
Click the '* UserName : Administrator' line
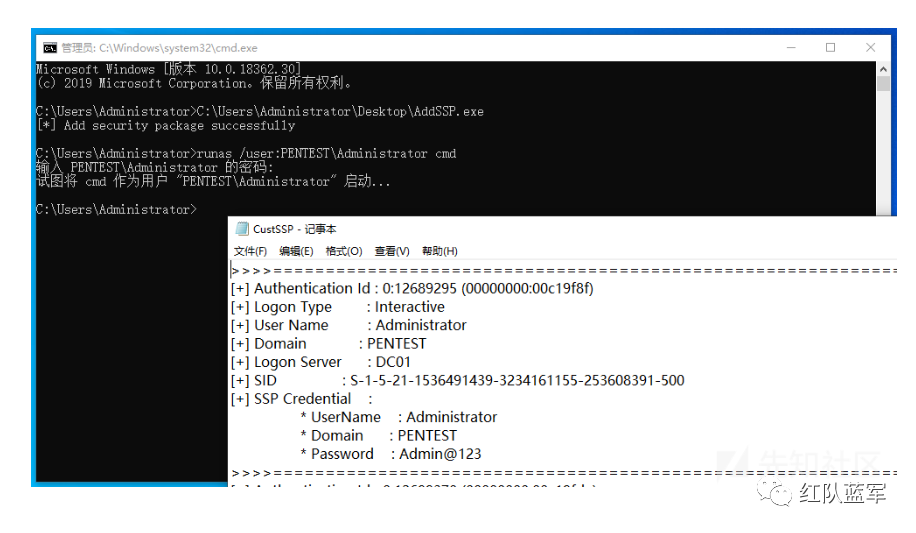[398, 417]
